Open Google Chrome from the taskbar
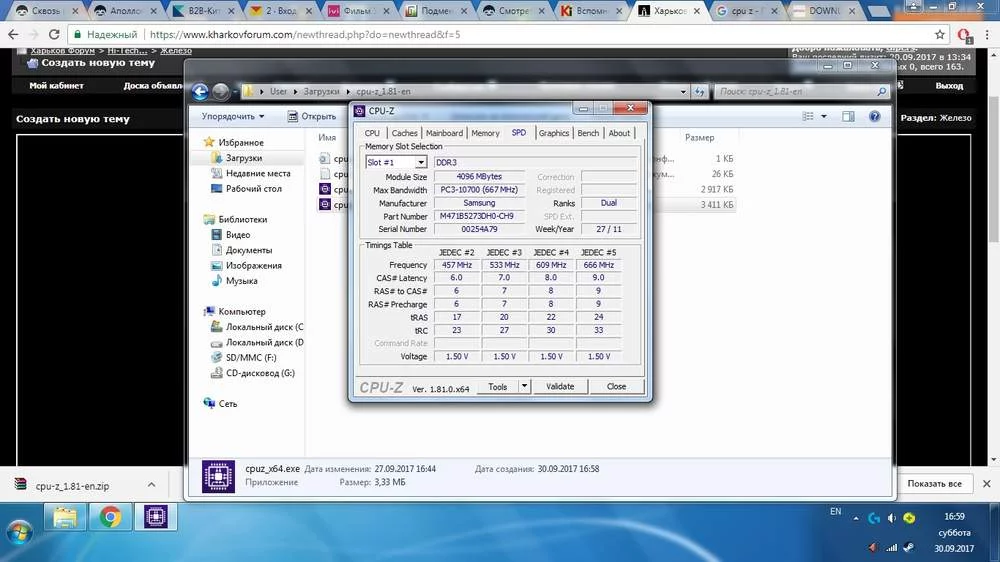This screenshot has width=1000, height=562. [x=110, y=517]
